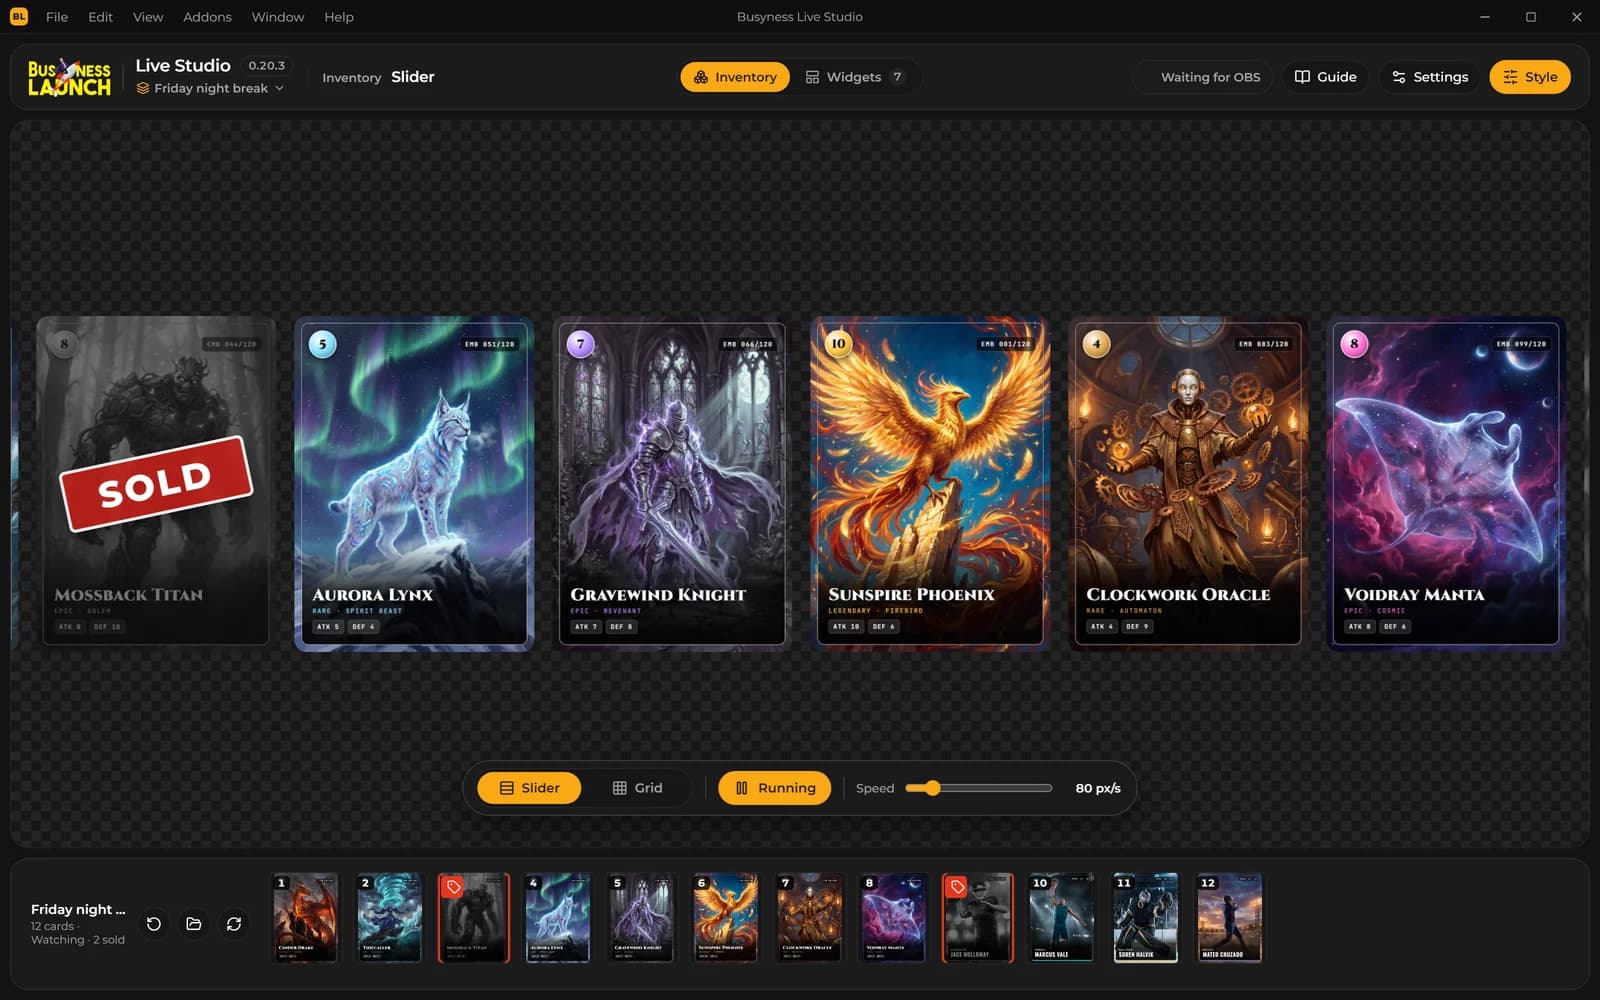
Task: Switch display to Grid mode
Action: [637, 788]
